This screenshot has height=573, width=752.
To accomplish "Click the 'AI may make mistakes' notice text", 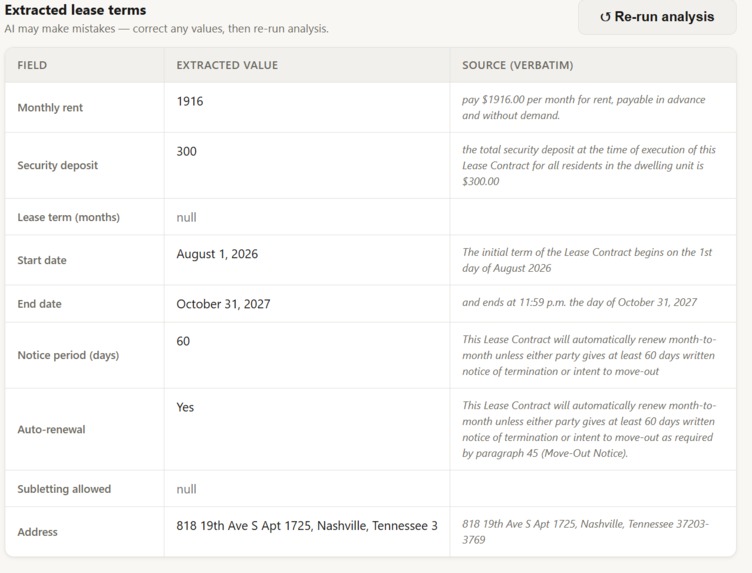I will pyautogui.click(x=166, y=29).
